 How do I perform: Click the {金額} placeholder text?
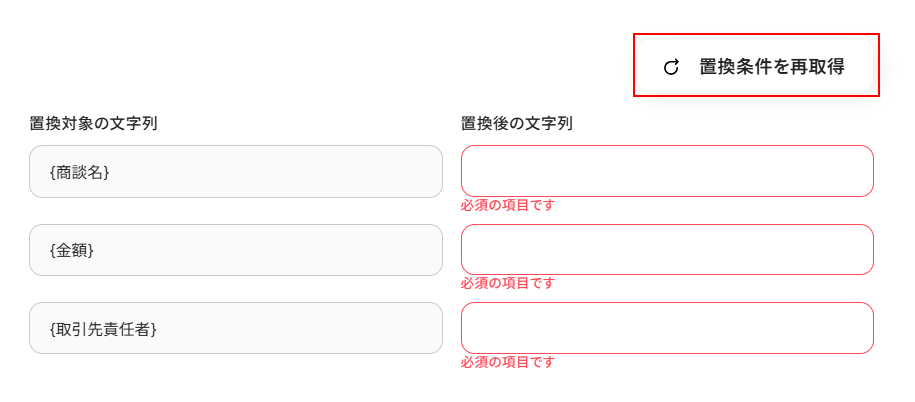pyautogui.click(x=71, y=250)
